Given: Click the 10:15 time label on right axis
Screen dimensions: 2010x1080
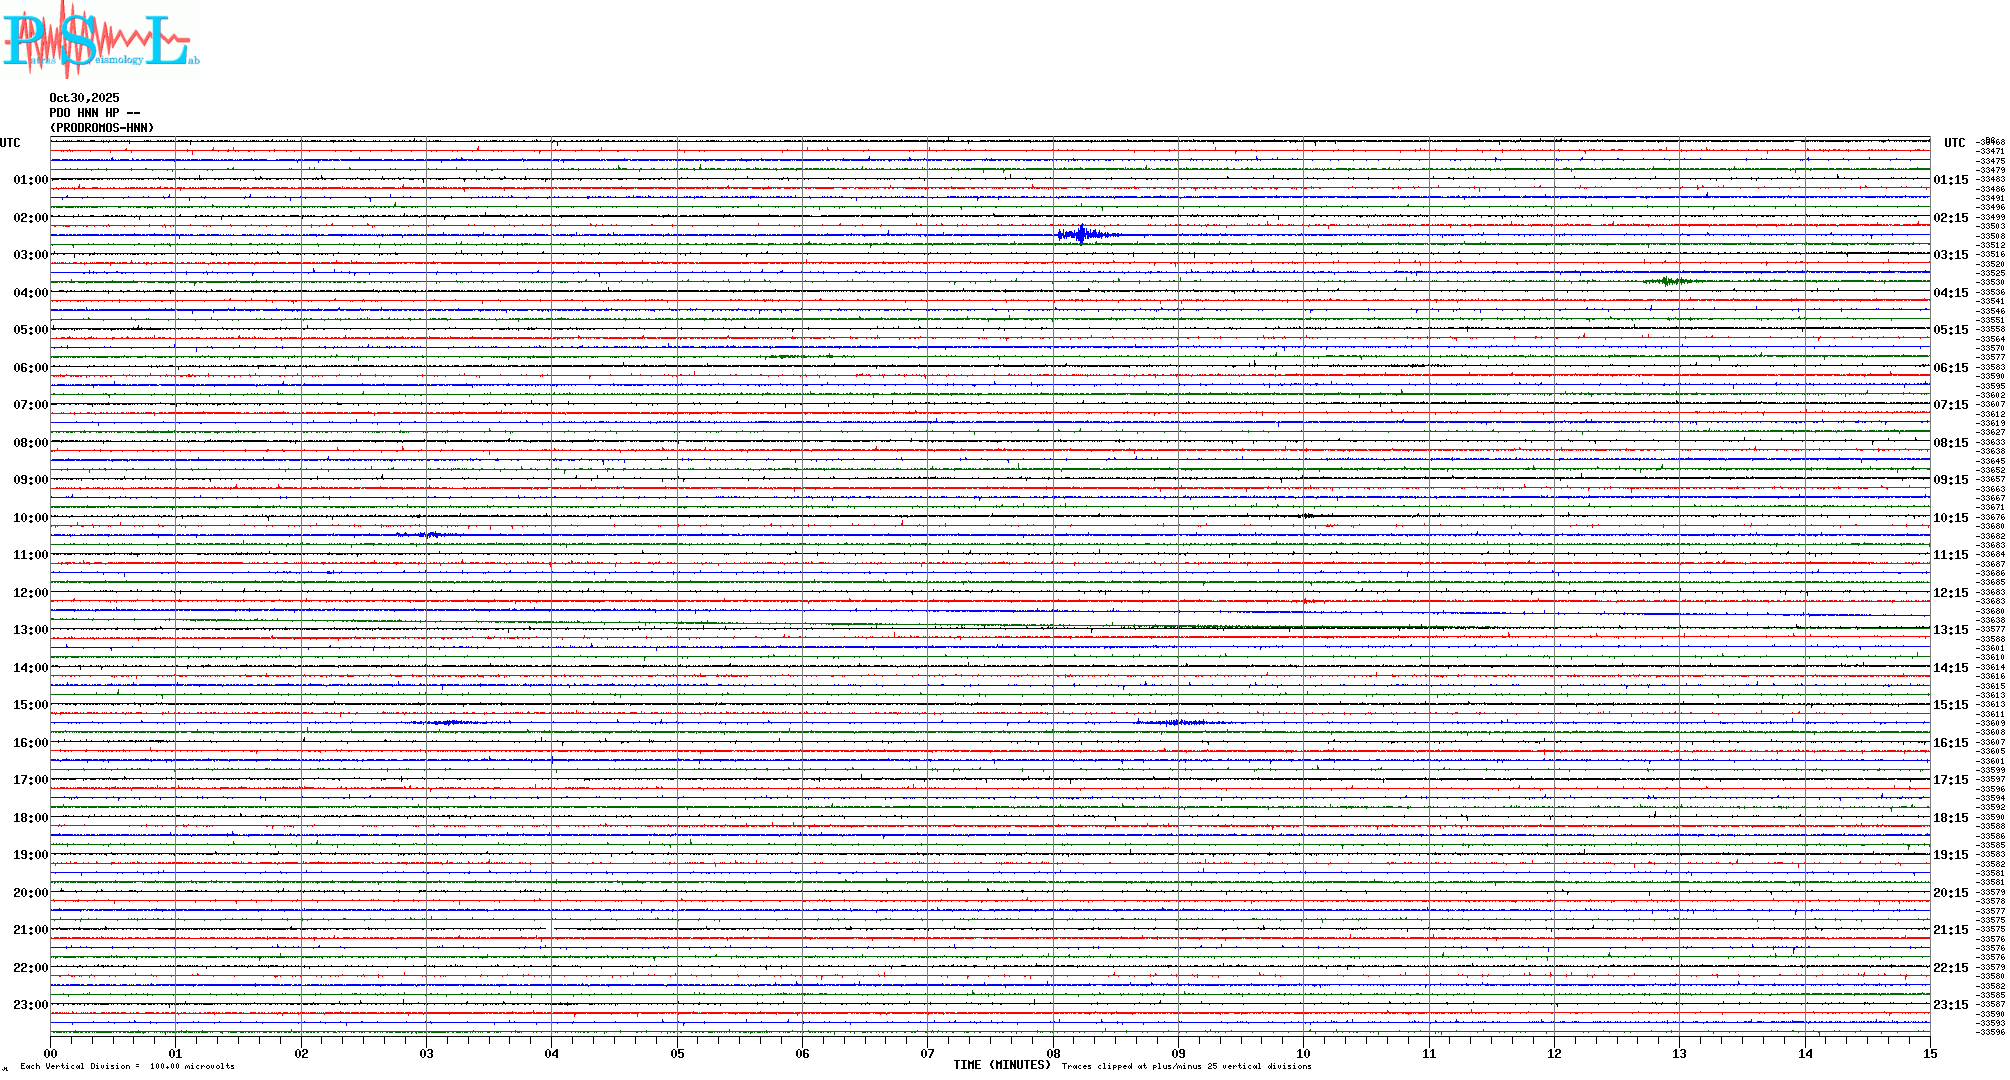Looking at the screenshot, I should (1950, 518).
